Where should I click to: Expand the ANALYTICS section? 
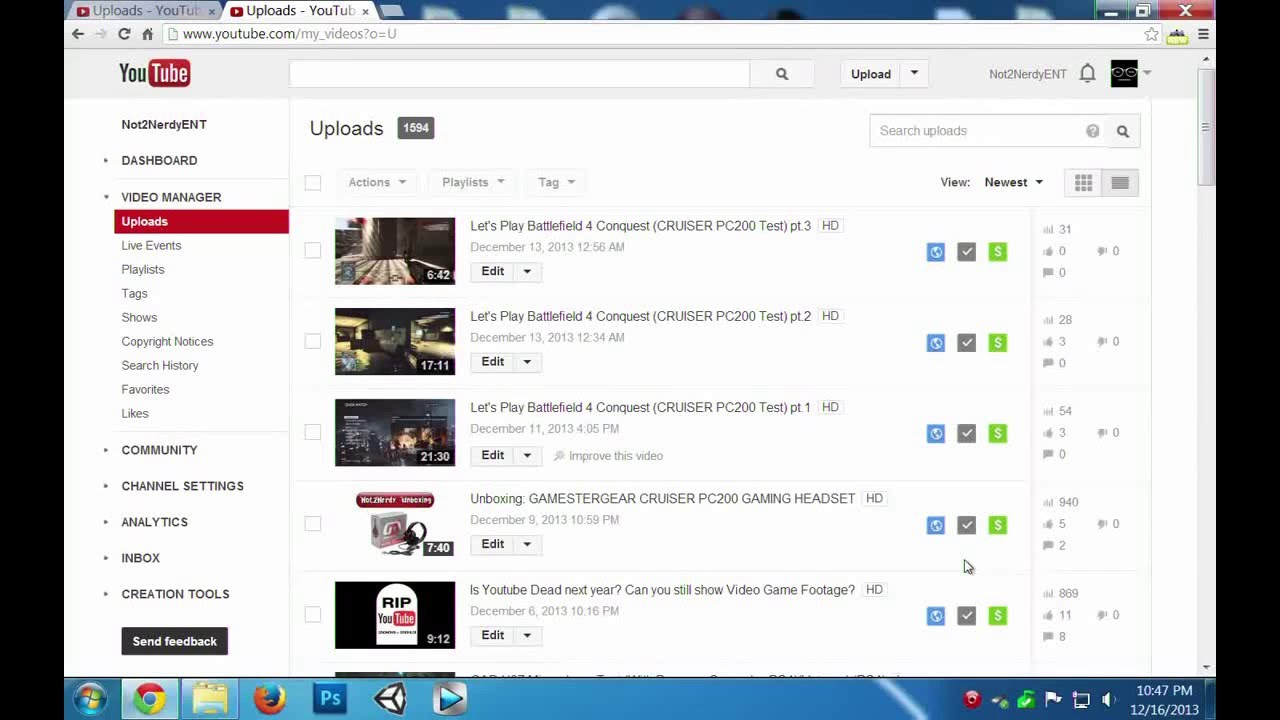coord(154,523)
